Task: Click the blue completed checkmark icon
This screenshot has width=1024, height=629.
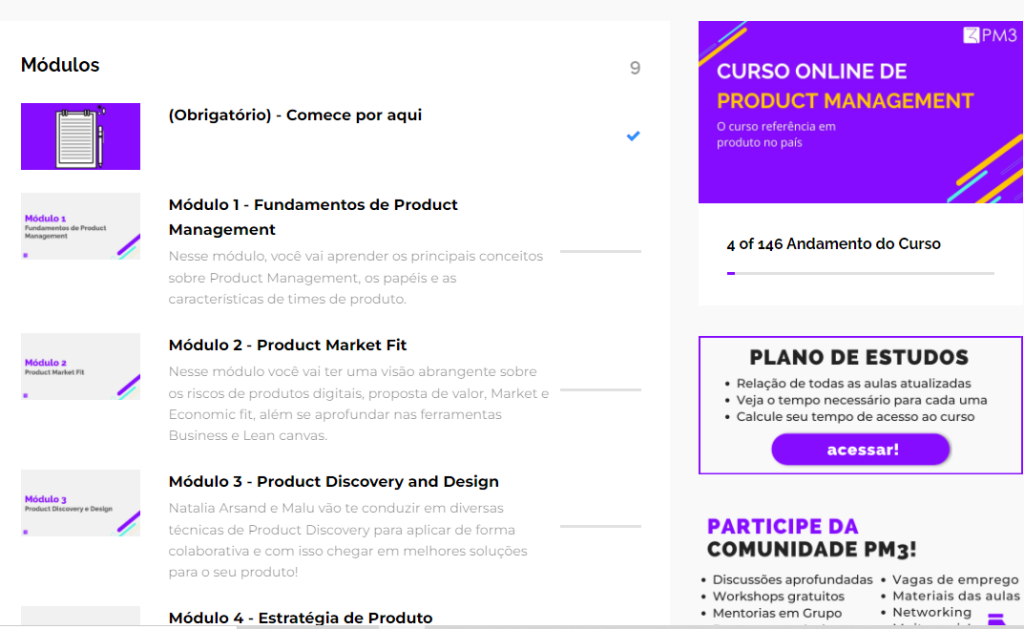Action: pos(633,136)
